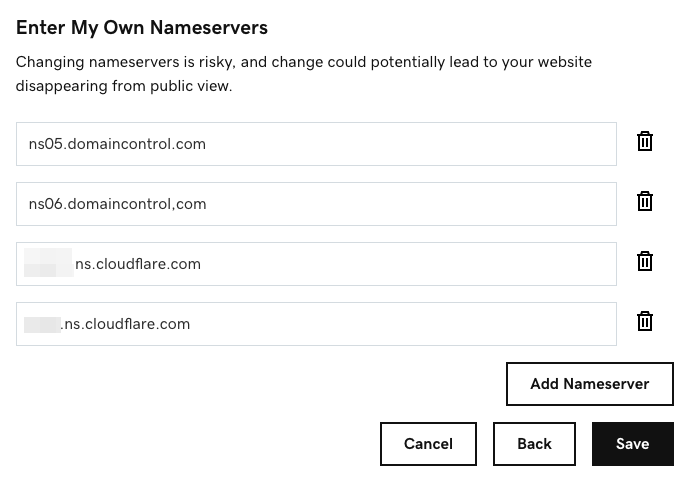Click '.ns.cloudflare.com' text in the last field

(125, 324)
